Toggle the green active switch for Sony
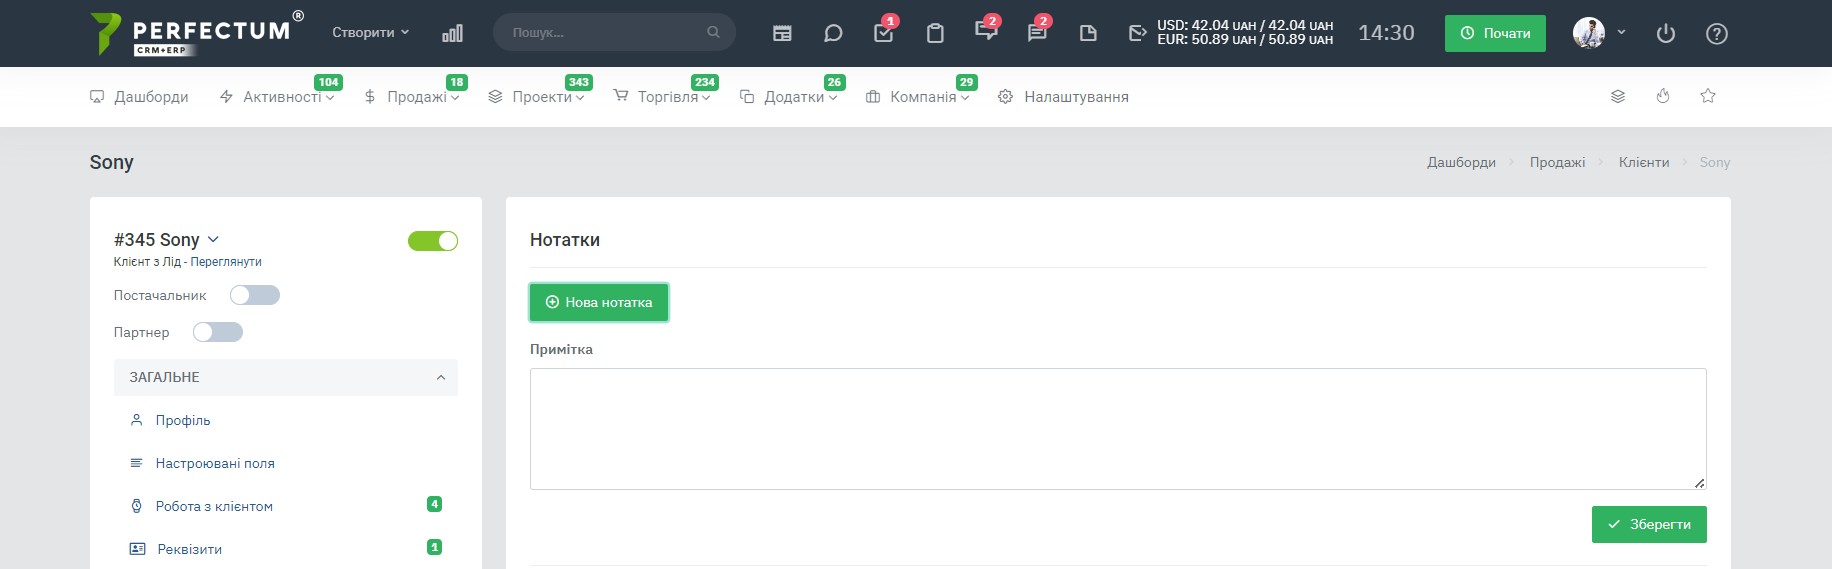Screen dimensions: 1832x569 coord(433,241)
